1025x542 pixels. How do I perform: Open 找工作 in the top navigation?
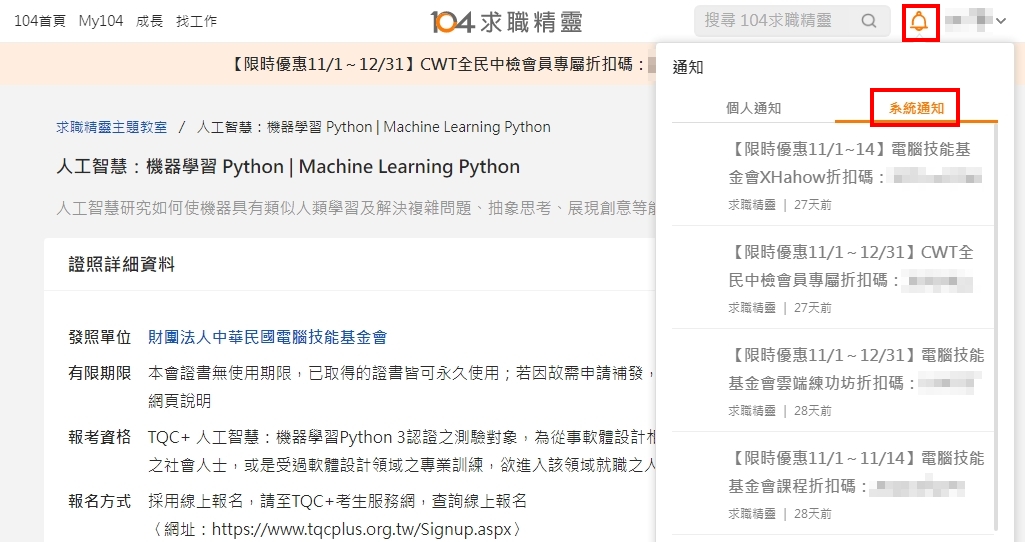(x=196, y=21)
